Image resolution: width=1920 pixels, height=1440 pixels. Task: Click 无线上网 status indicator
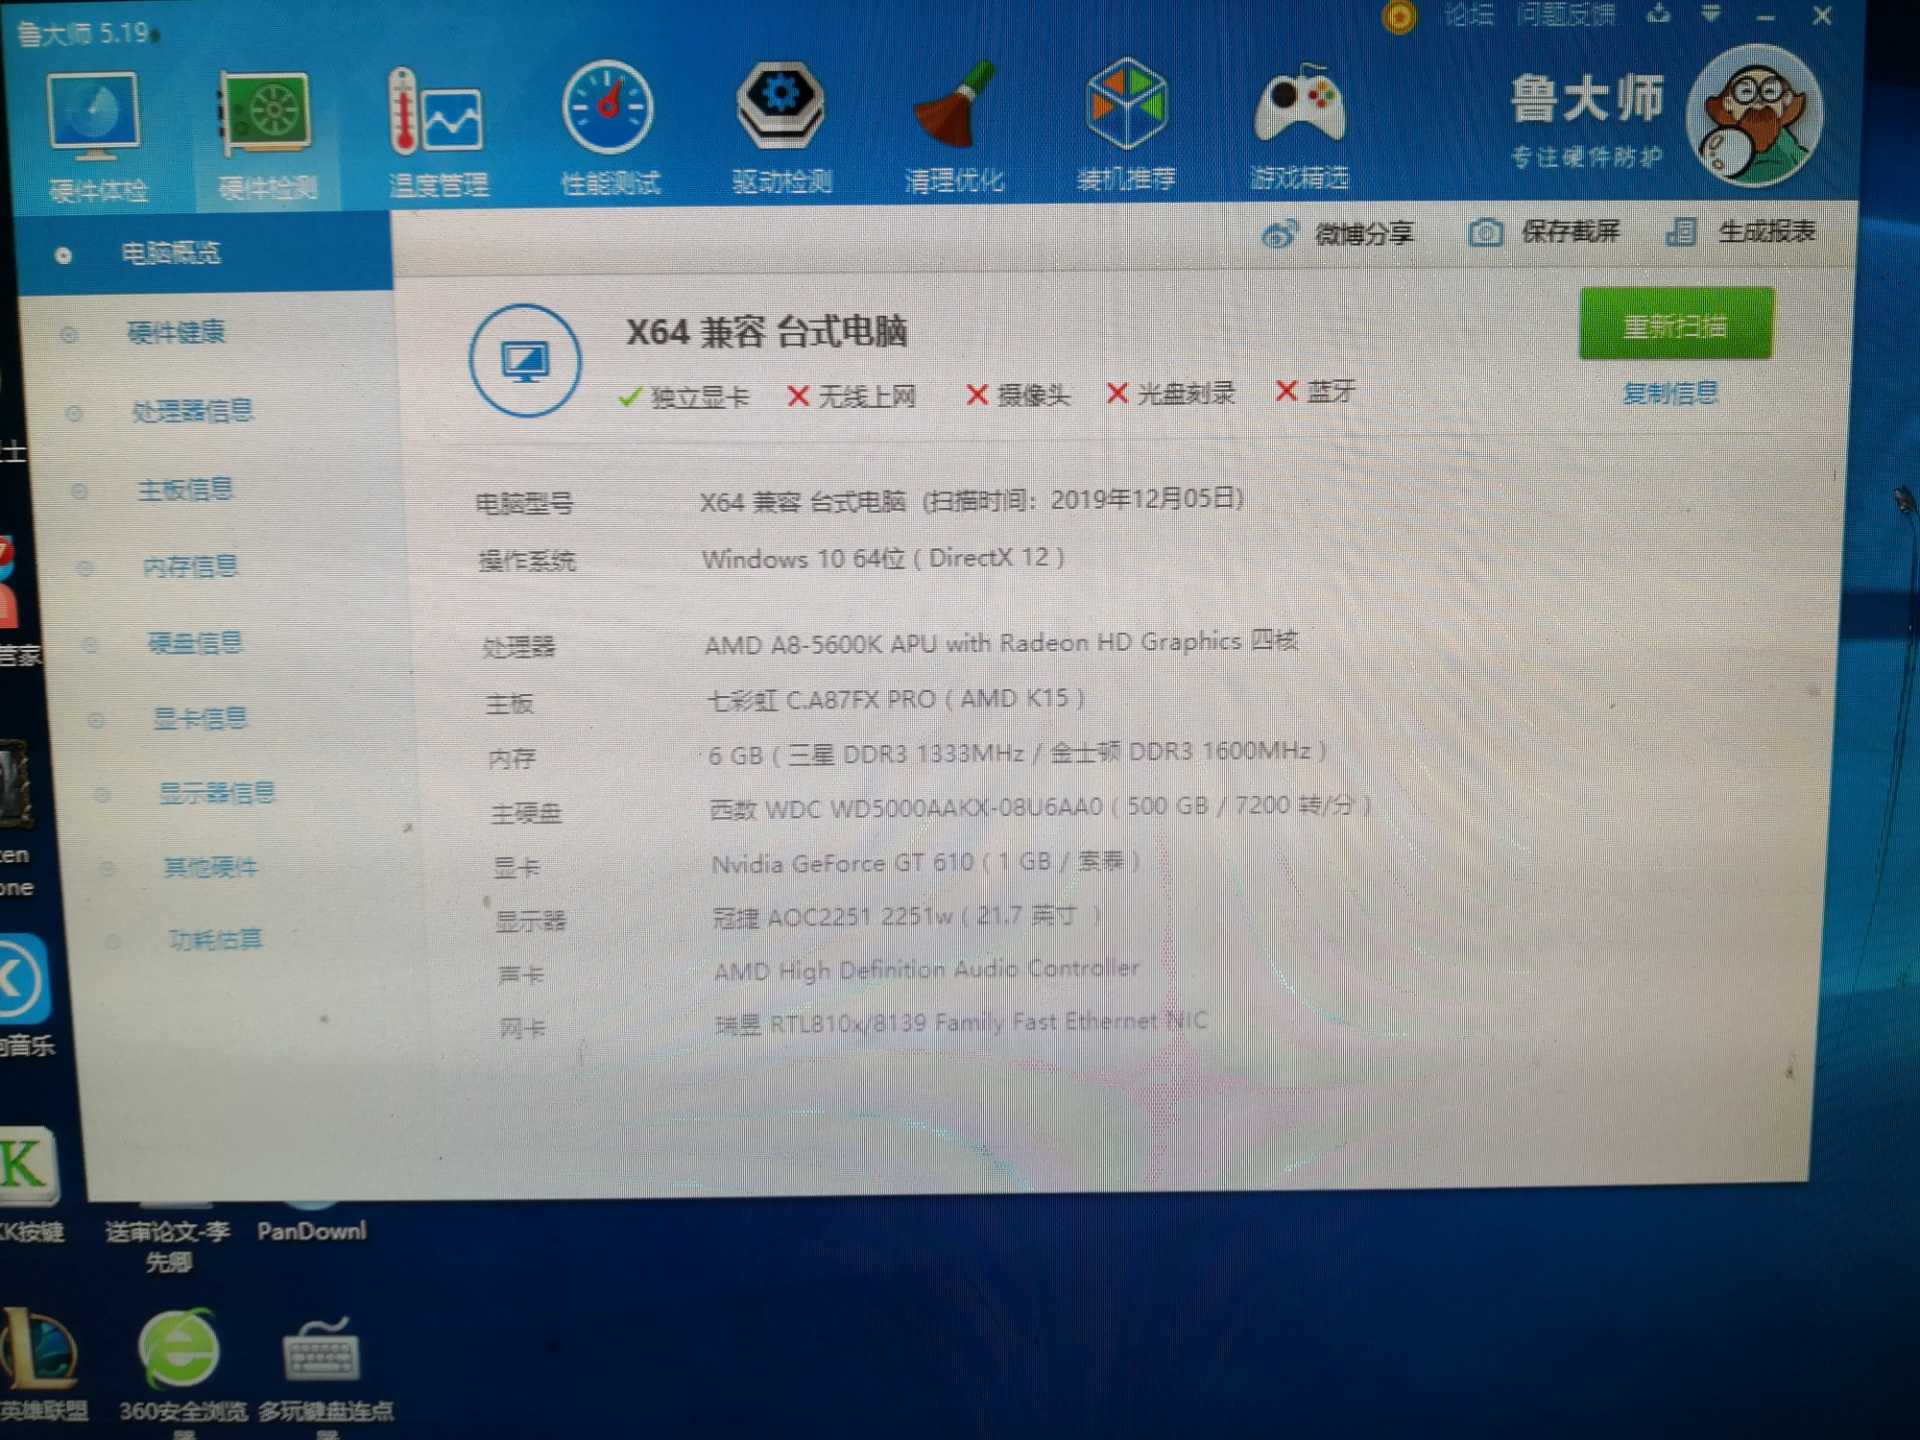(851, 396)
